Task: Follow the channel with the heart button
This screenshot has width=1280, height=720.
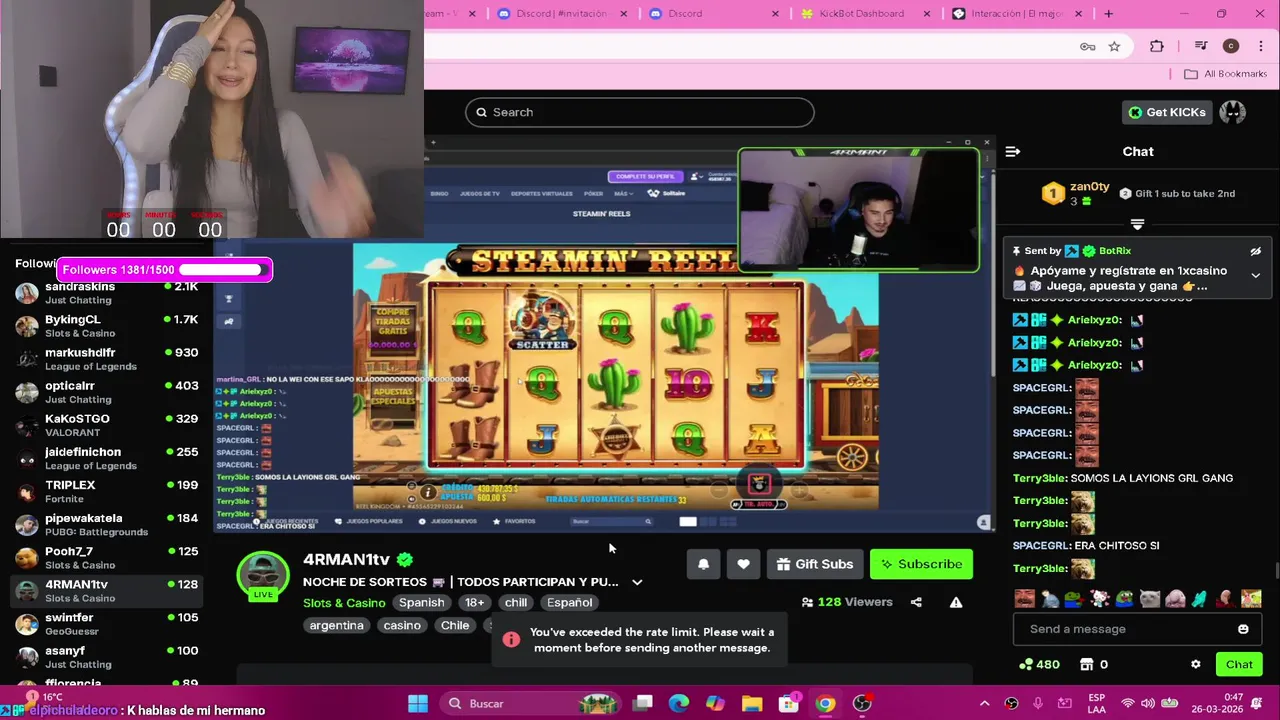Action: 743,564
